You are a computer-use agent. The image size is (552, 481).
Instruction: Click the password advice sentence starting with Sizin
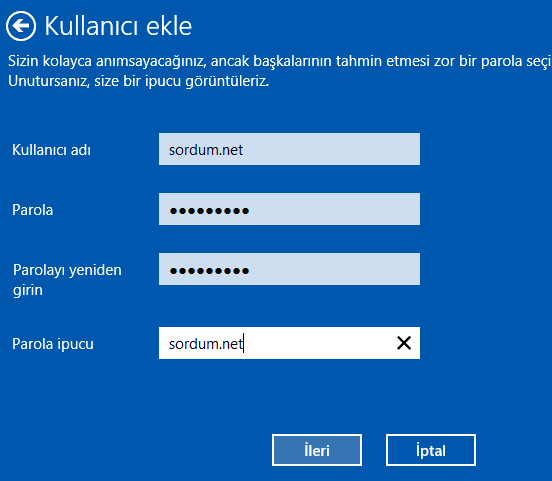pyautogui.click(x=279, y=61)
